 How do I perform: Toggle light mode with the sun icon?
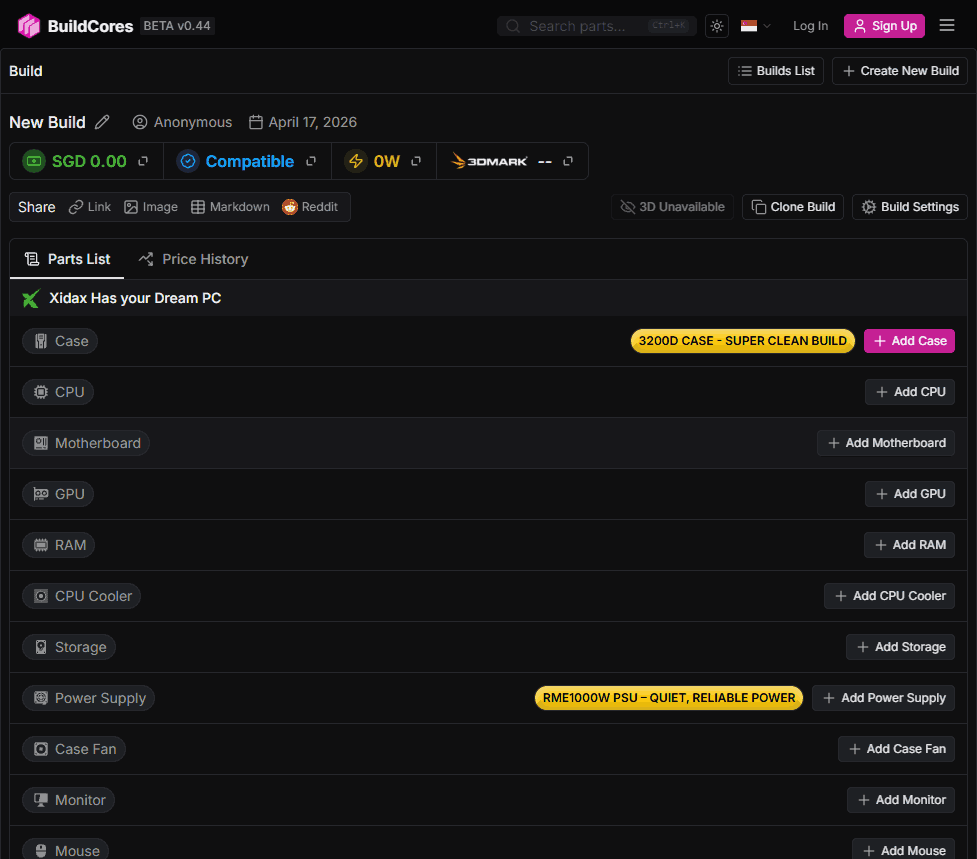tap(716, 25)
